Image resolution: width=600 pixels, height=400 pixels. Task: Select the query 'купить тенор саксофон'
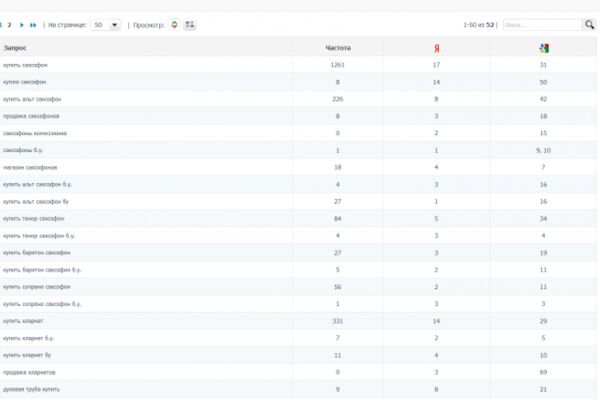coord(34,219)
